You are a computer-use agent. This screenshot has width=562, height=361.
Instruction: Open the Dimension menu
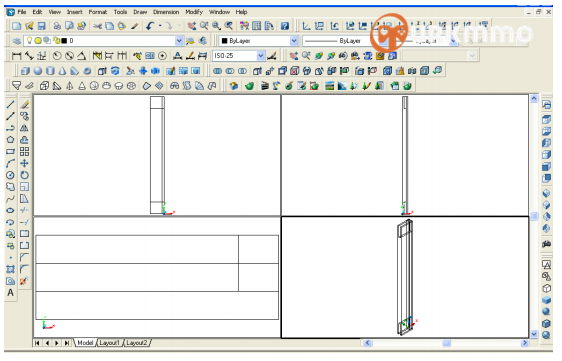166,12
